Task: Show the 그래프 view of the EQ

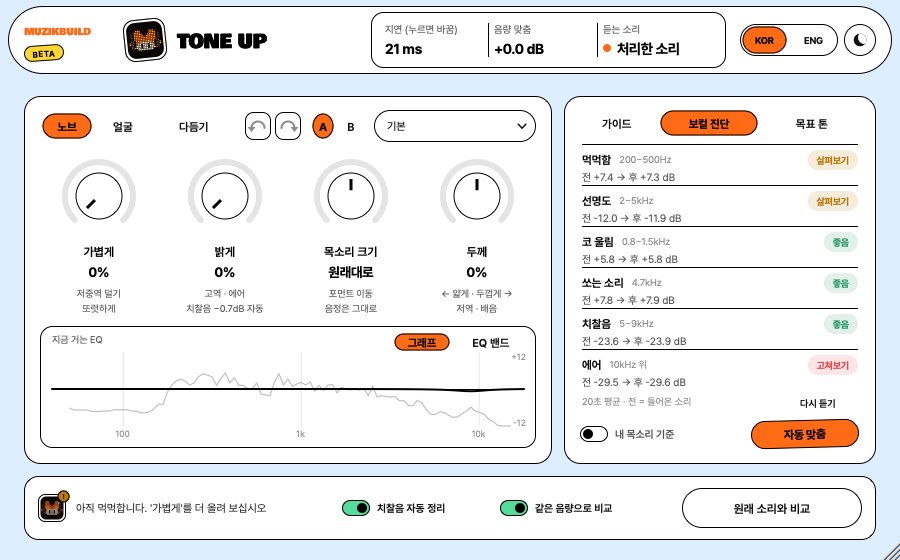Action: point(422,343)
